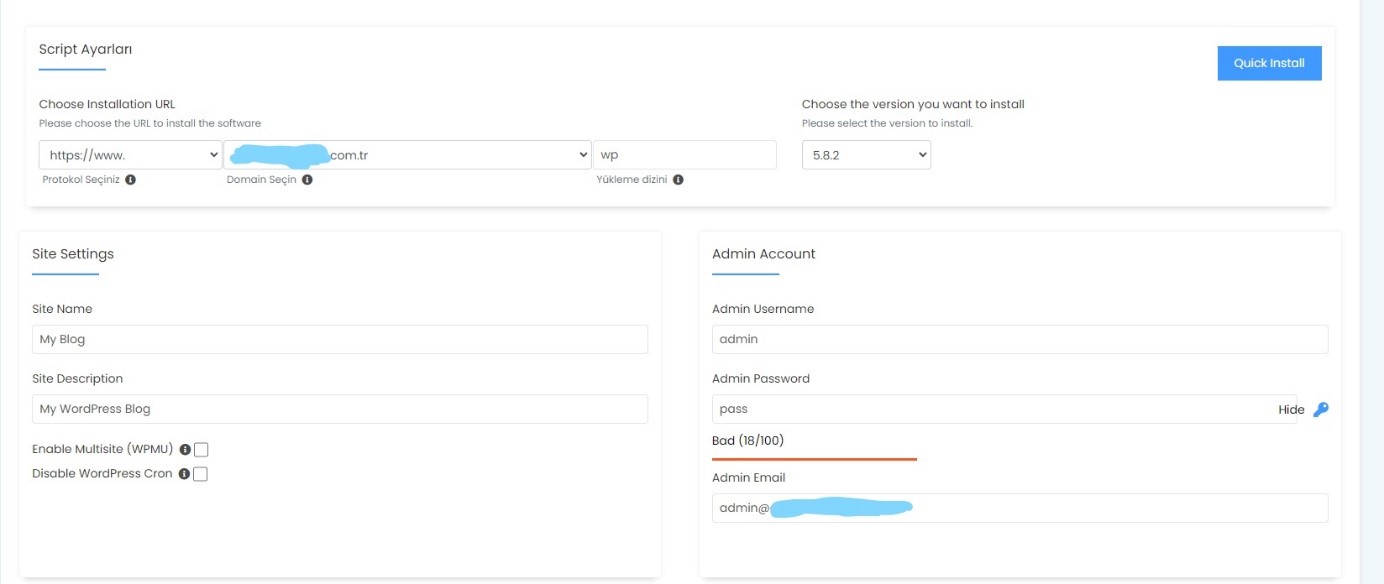Click 'Choose the version you want to install' label
This screenshot has width=1384, height=584.
coord(913,104)
